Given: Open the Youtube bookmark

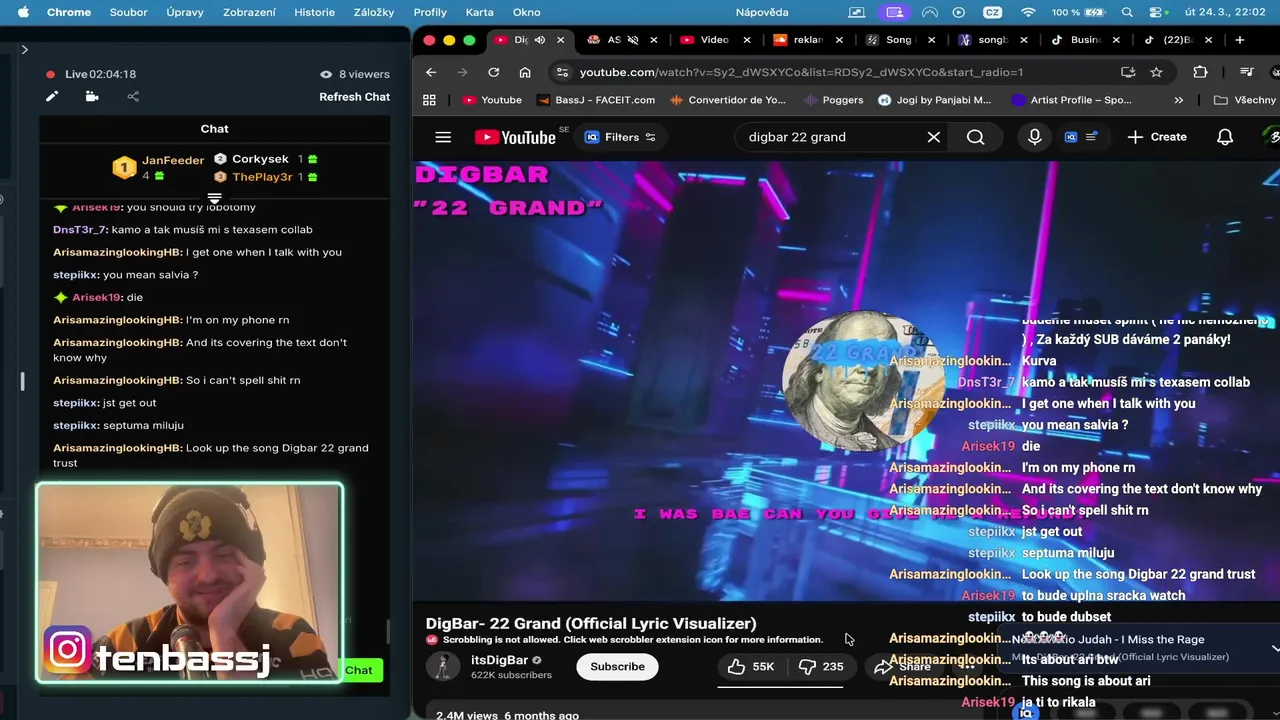Looking at the screenshot, I should (492, 100).
